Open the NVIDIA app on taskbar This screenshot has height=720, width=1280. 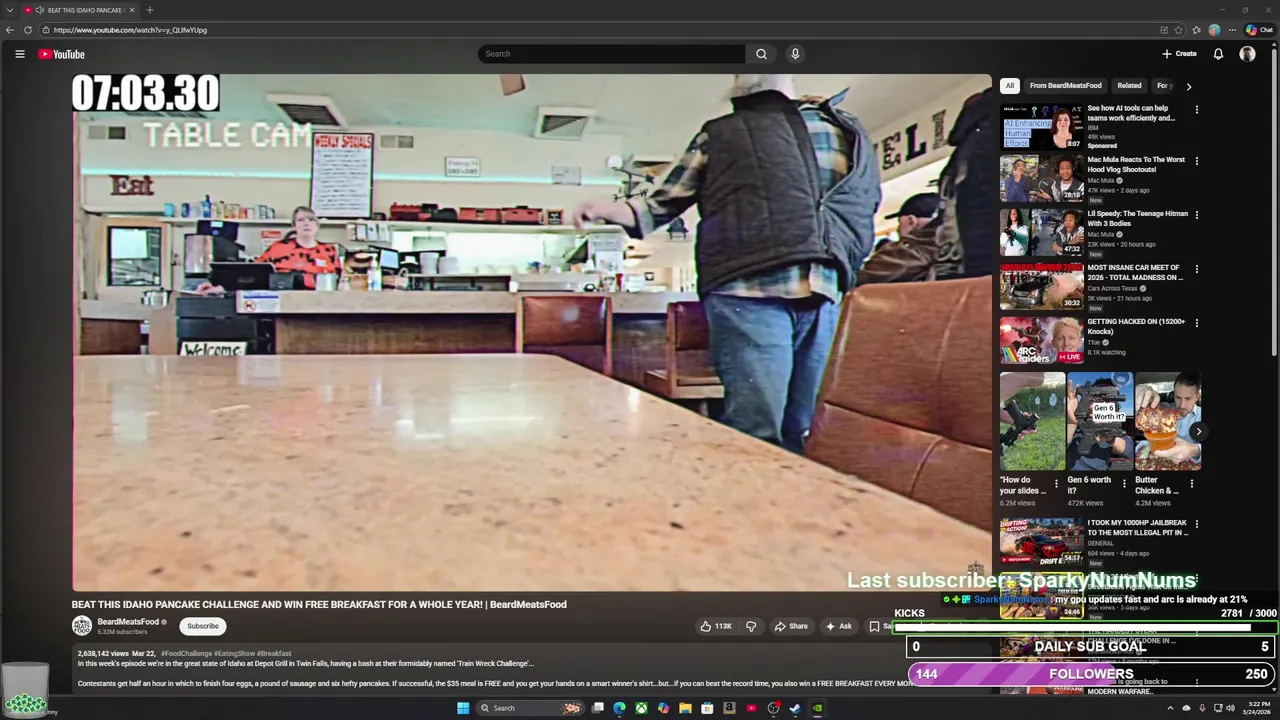tap(817, 708)
